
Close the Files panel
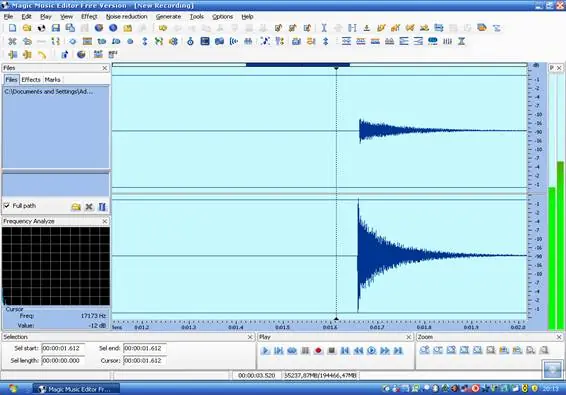(105, 68)
